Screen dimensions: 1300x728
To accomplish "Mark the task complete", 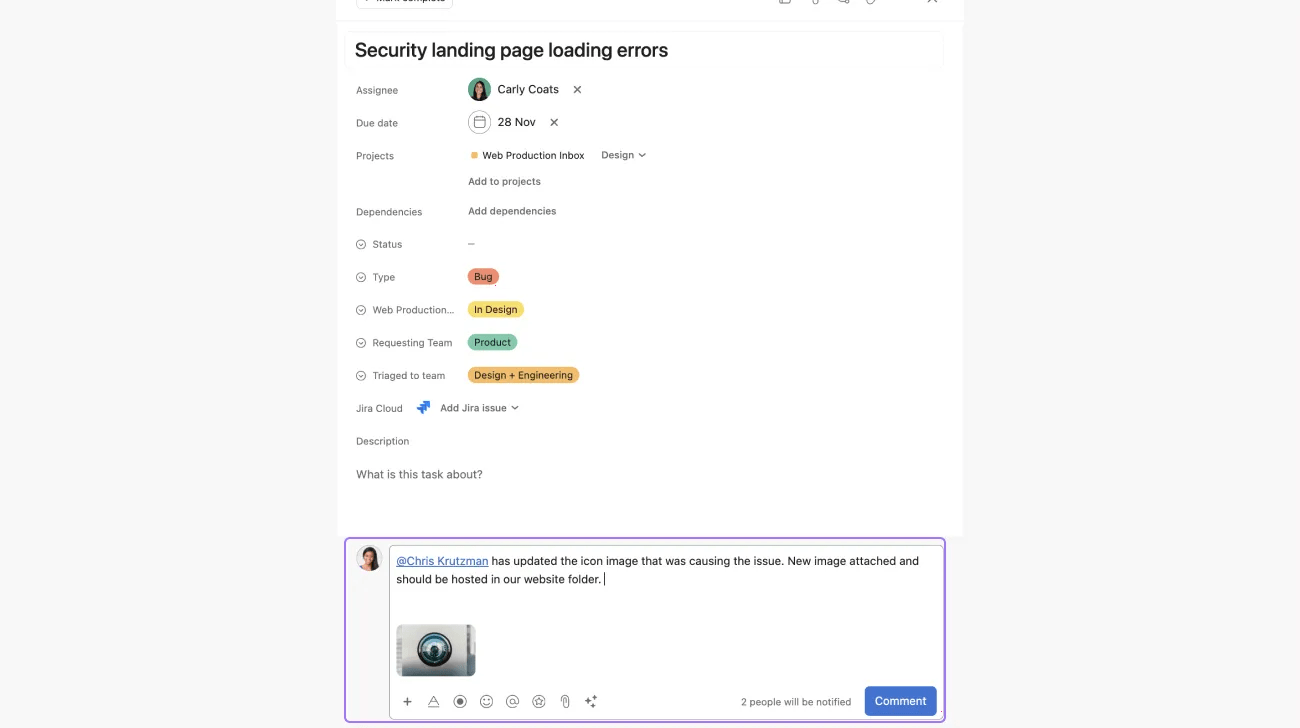I will click(x=403, y=2).
